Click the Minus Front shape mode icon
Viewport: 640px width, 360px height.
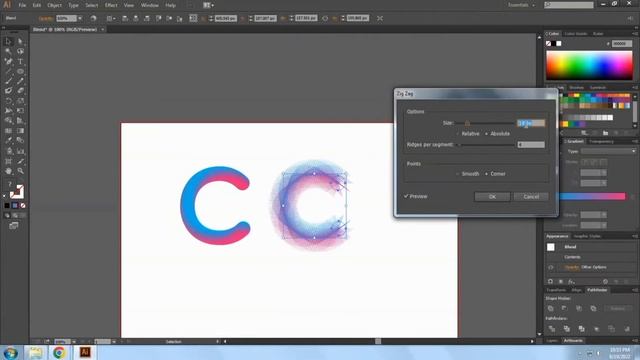click(x=564, y=308)
